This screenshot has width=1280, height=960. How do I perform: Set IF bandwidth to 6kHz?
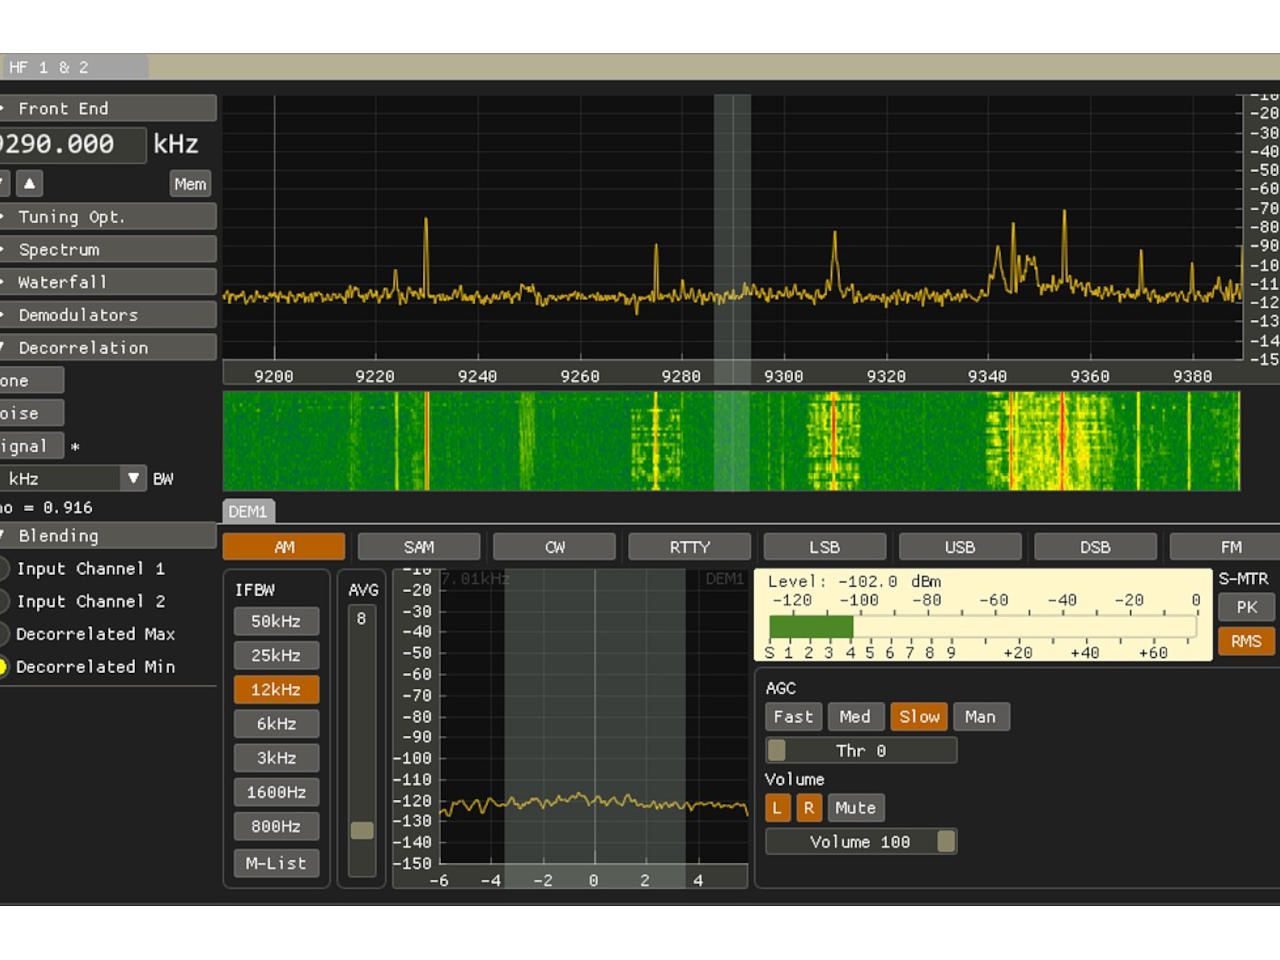tap(276, 723)
